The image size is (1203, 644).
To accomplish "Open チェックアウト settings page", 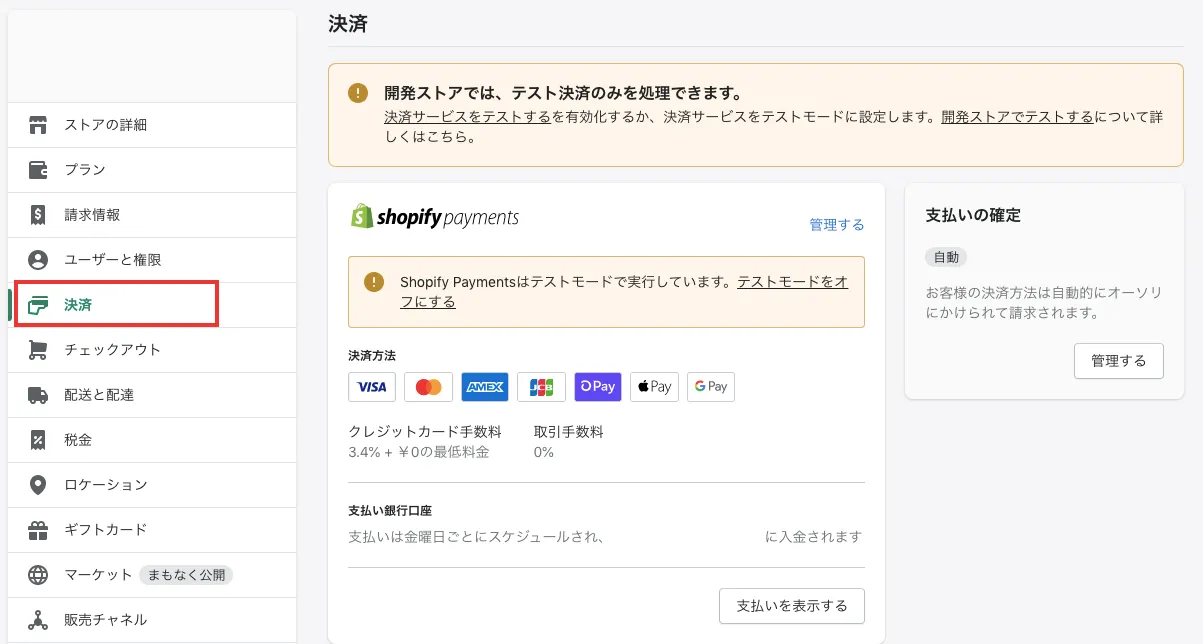I will pos(152,350).
